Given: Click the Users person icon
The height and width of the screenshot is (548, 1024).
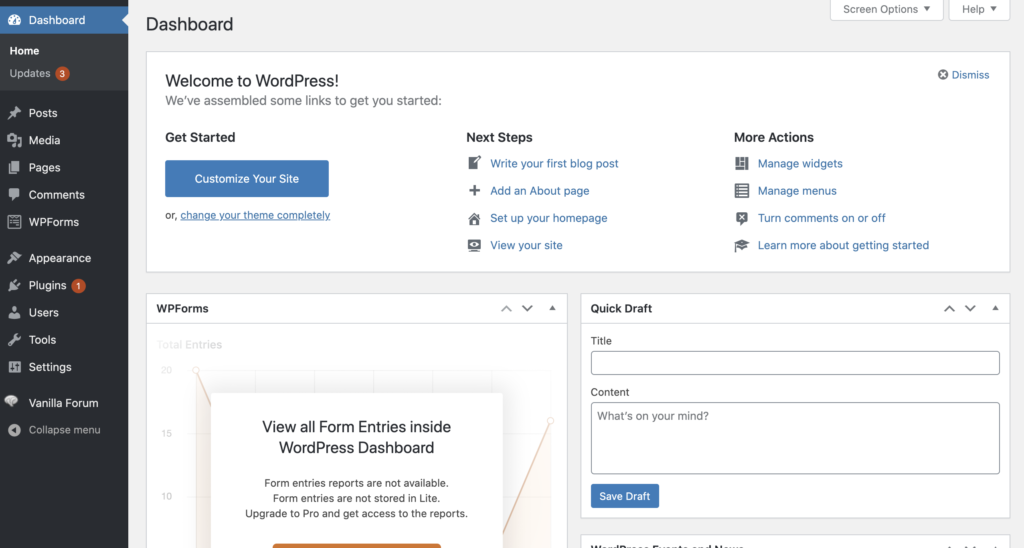Looking at the screenshot, I should click(14, 313).
